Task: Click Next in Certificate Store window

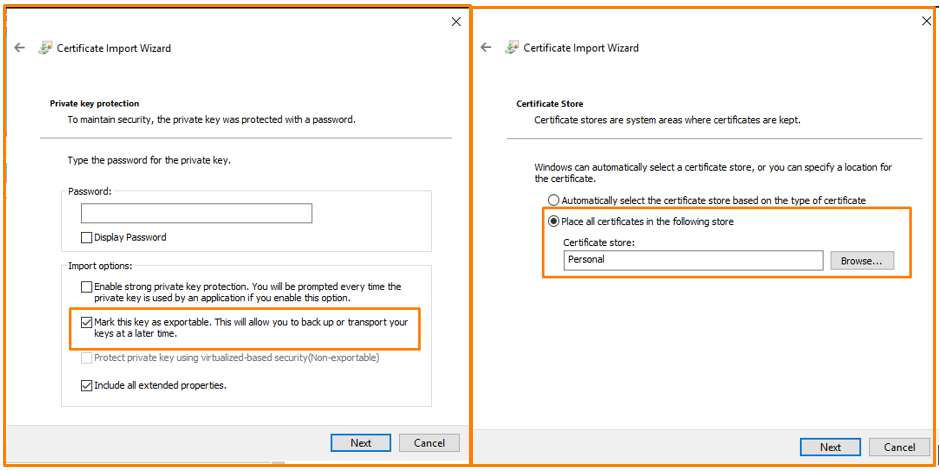Action: [830, 447]
